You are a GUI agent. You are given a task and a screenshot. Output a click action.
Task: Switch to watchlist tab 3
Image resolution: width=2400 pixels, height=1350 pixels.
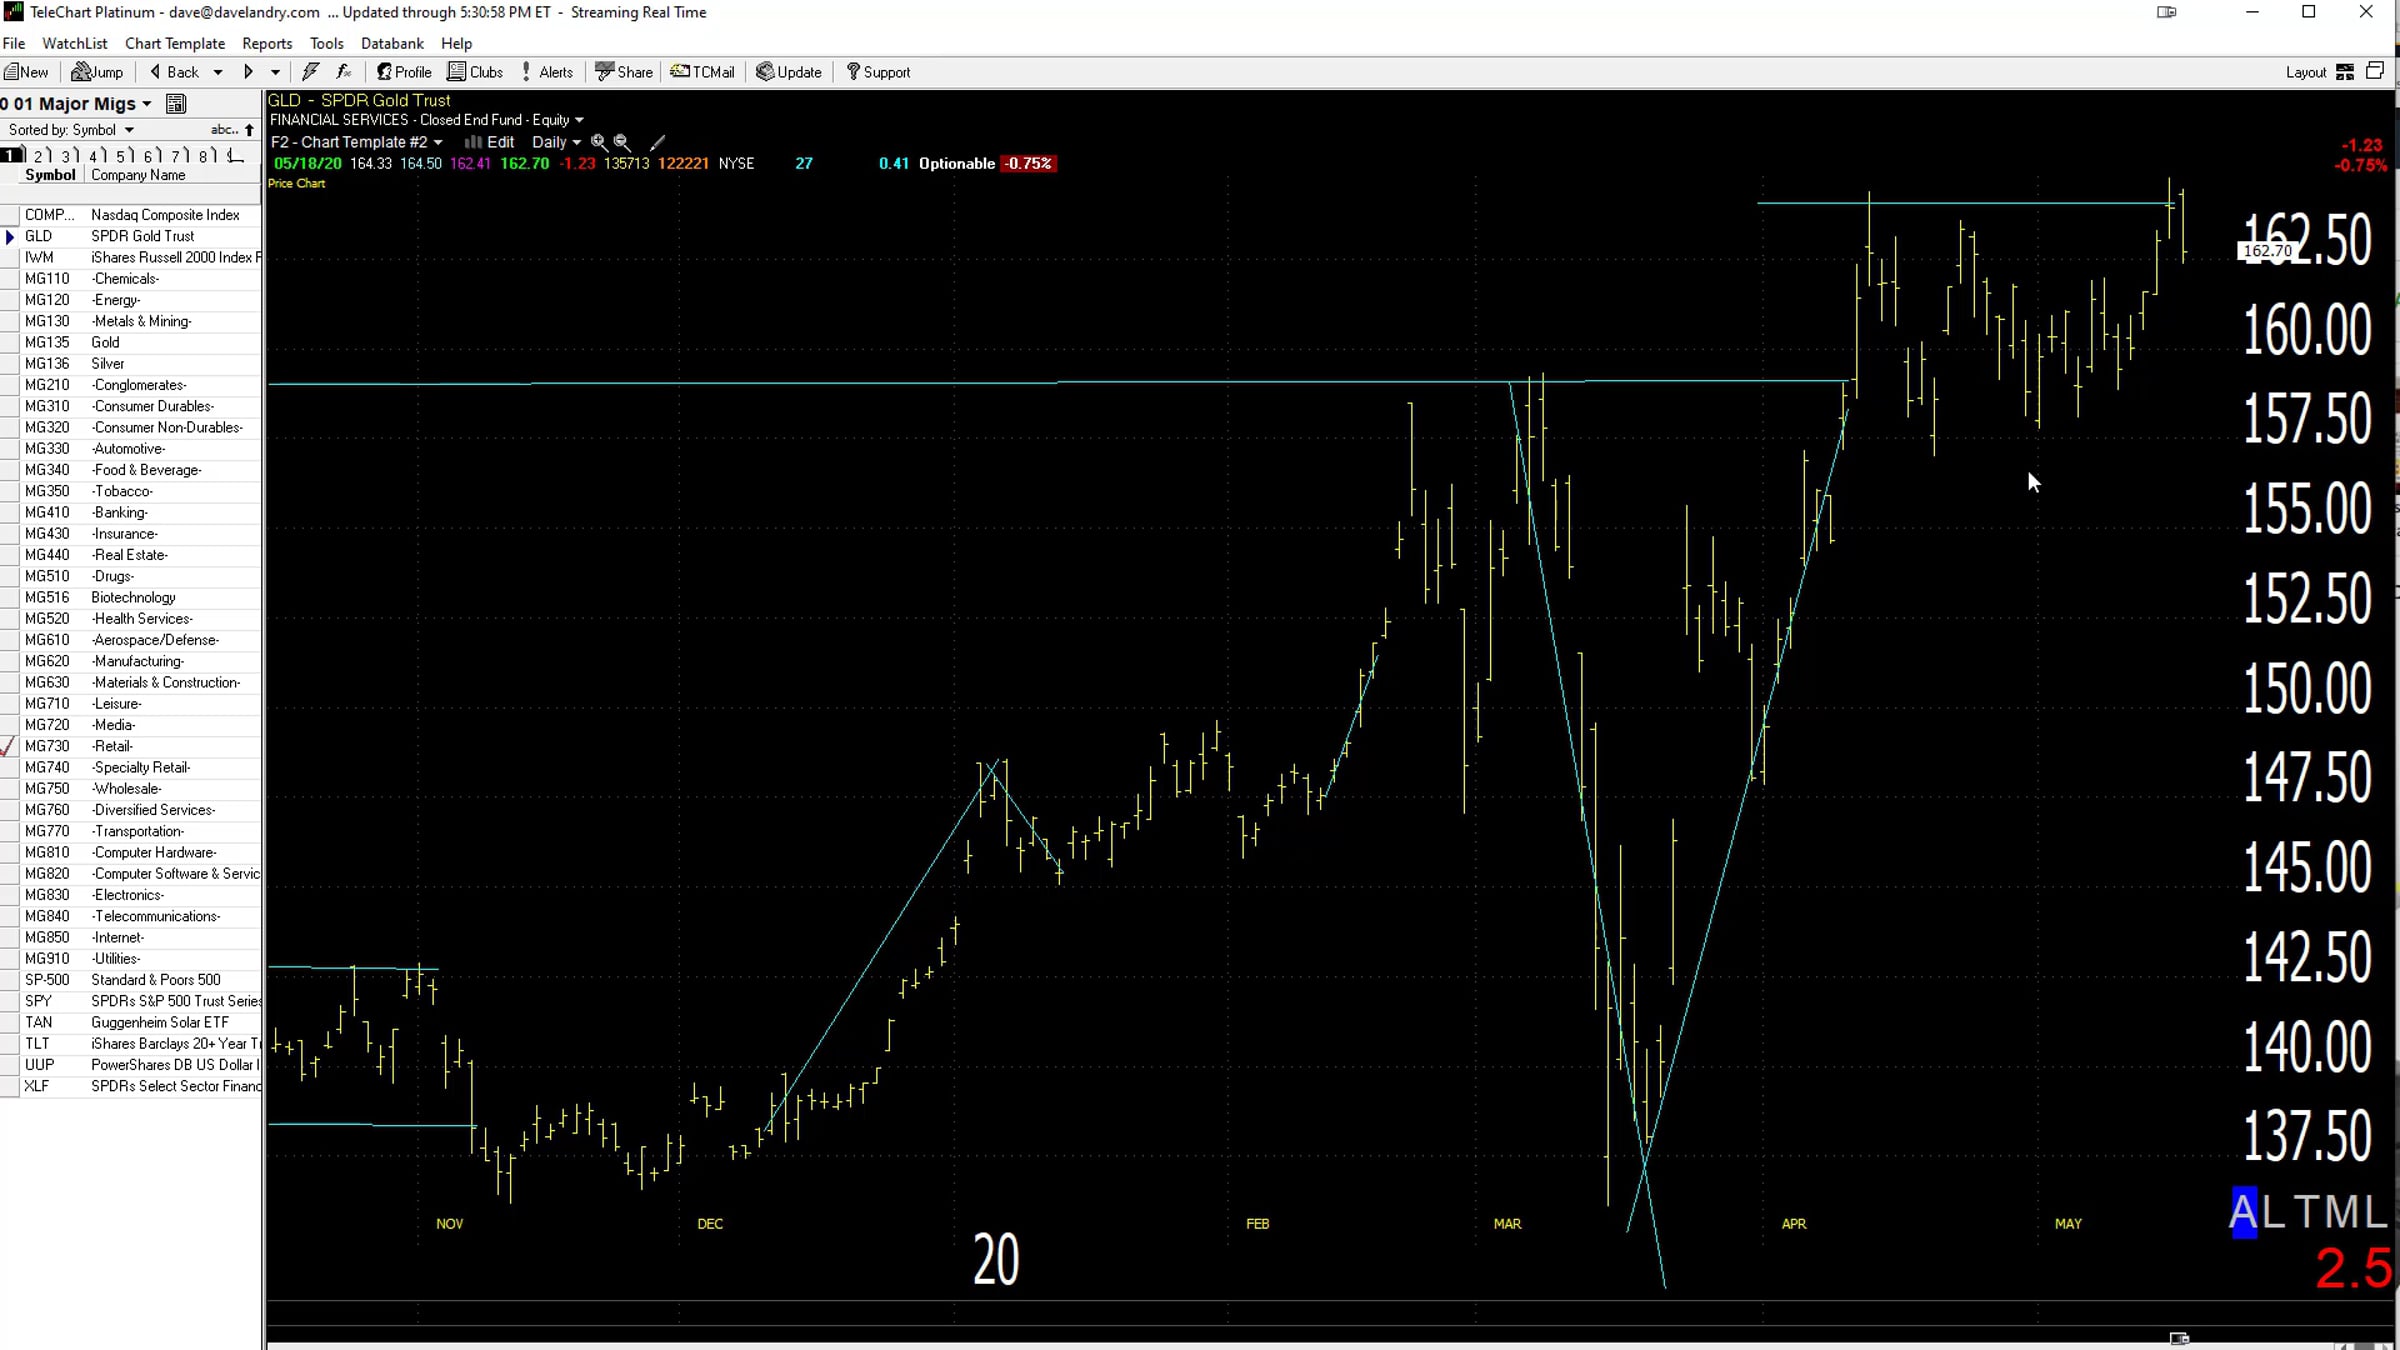click(68, 155)
